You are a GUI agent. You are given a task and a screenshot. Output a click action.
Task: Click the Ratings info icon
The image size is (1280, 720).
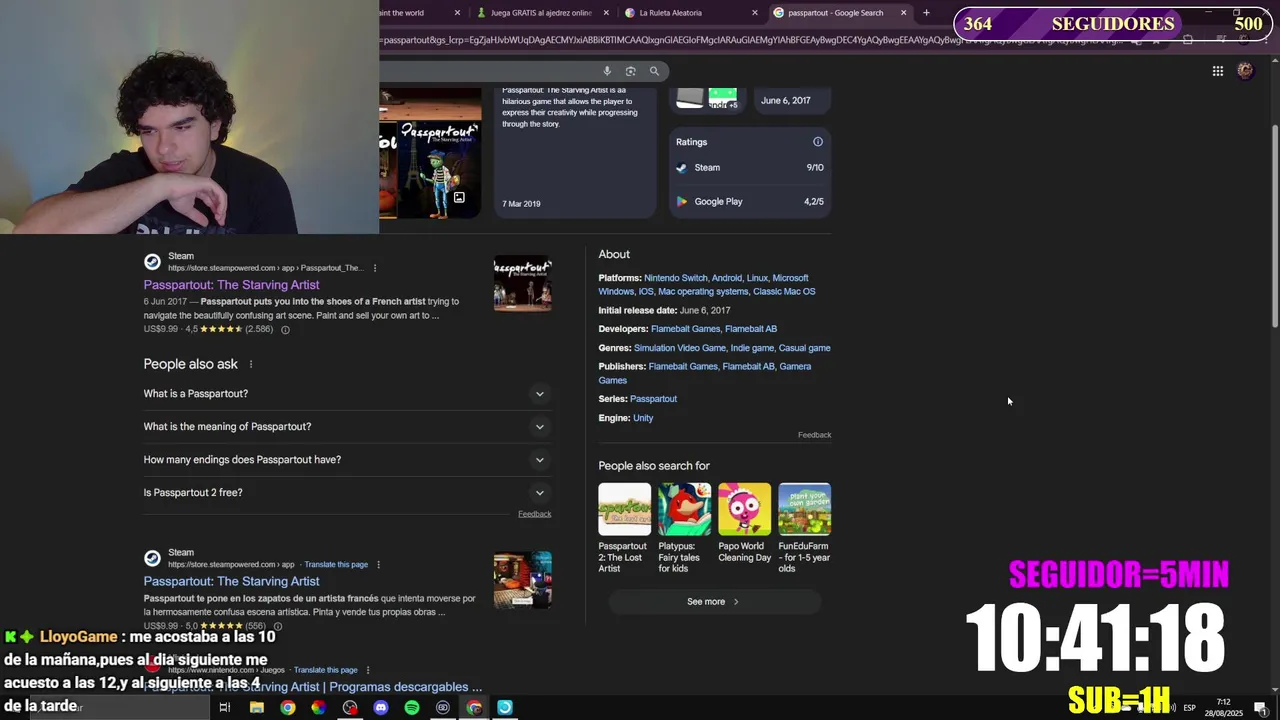[818, 142]
